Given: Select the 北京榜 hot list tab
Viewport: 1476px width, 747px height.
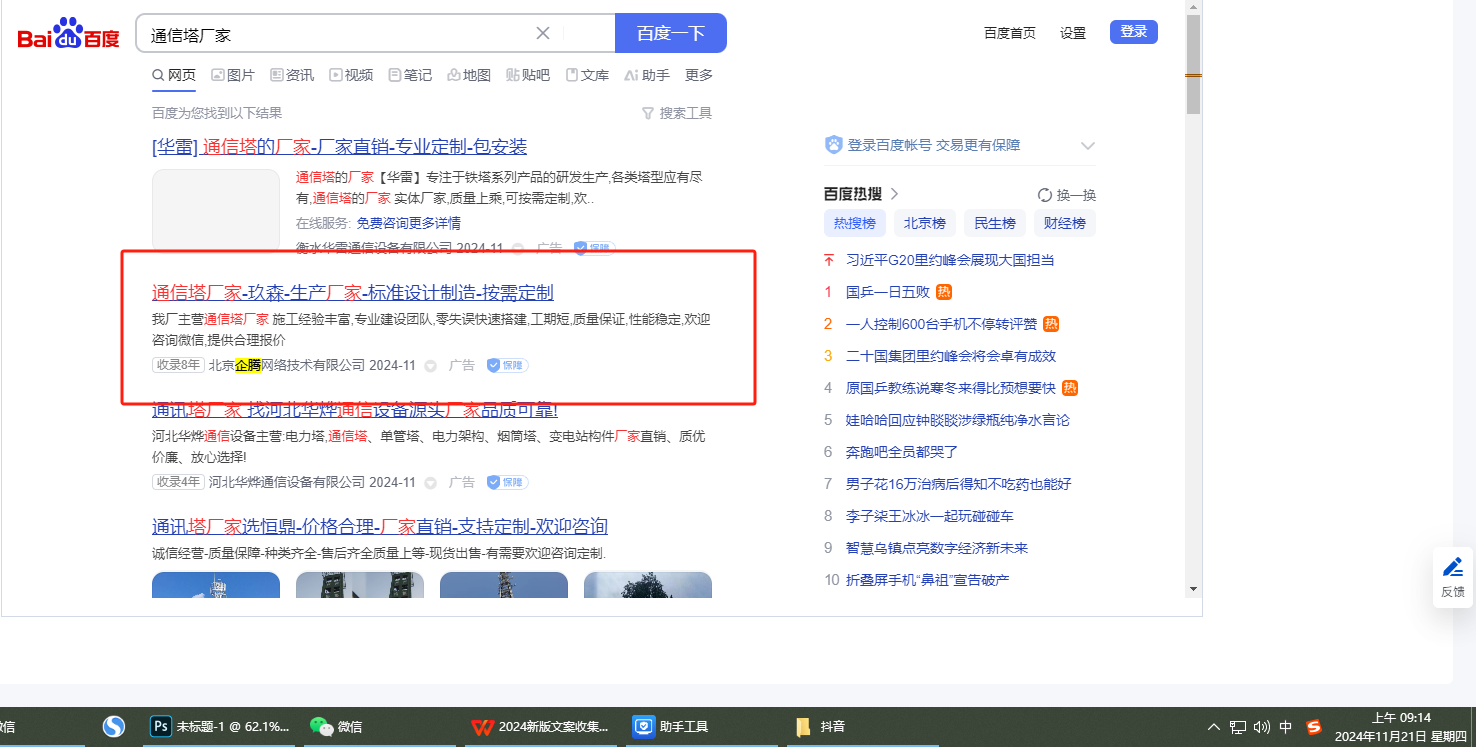Looking at the screenshot, I should [925, 223].
